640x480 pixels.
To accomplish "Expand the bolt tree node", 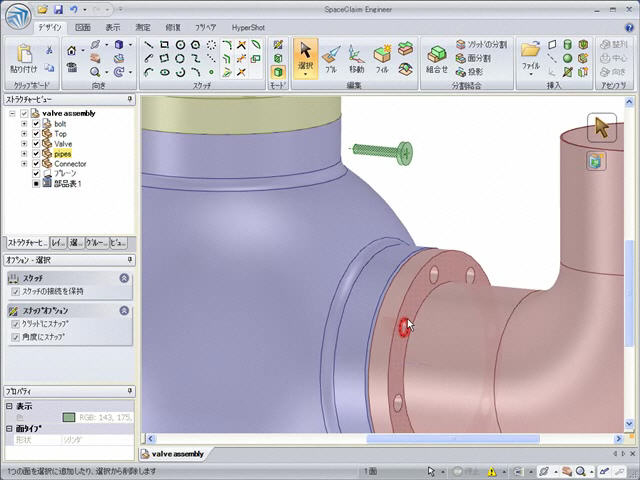I will 24,124.
